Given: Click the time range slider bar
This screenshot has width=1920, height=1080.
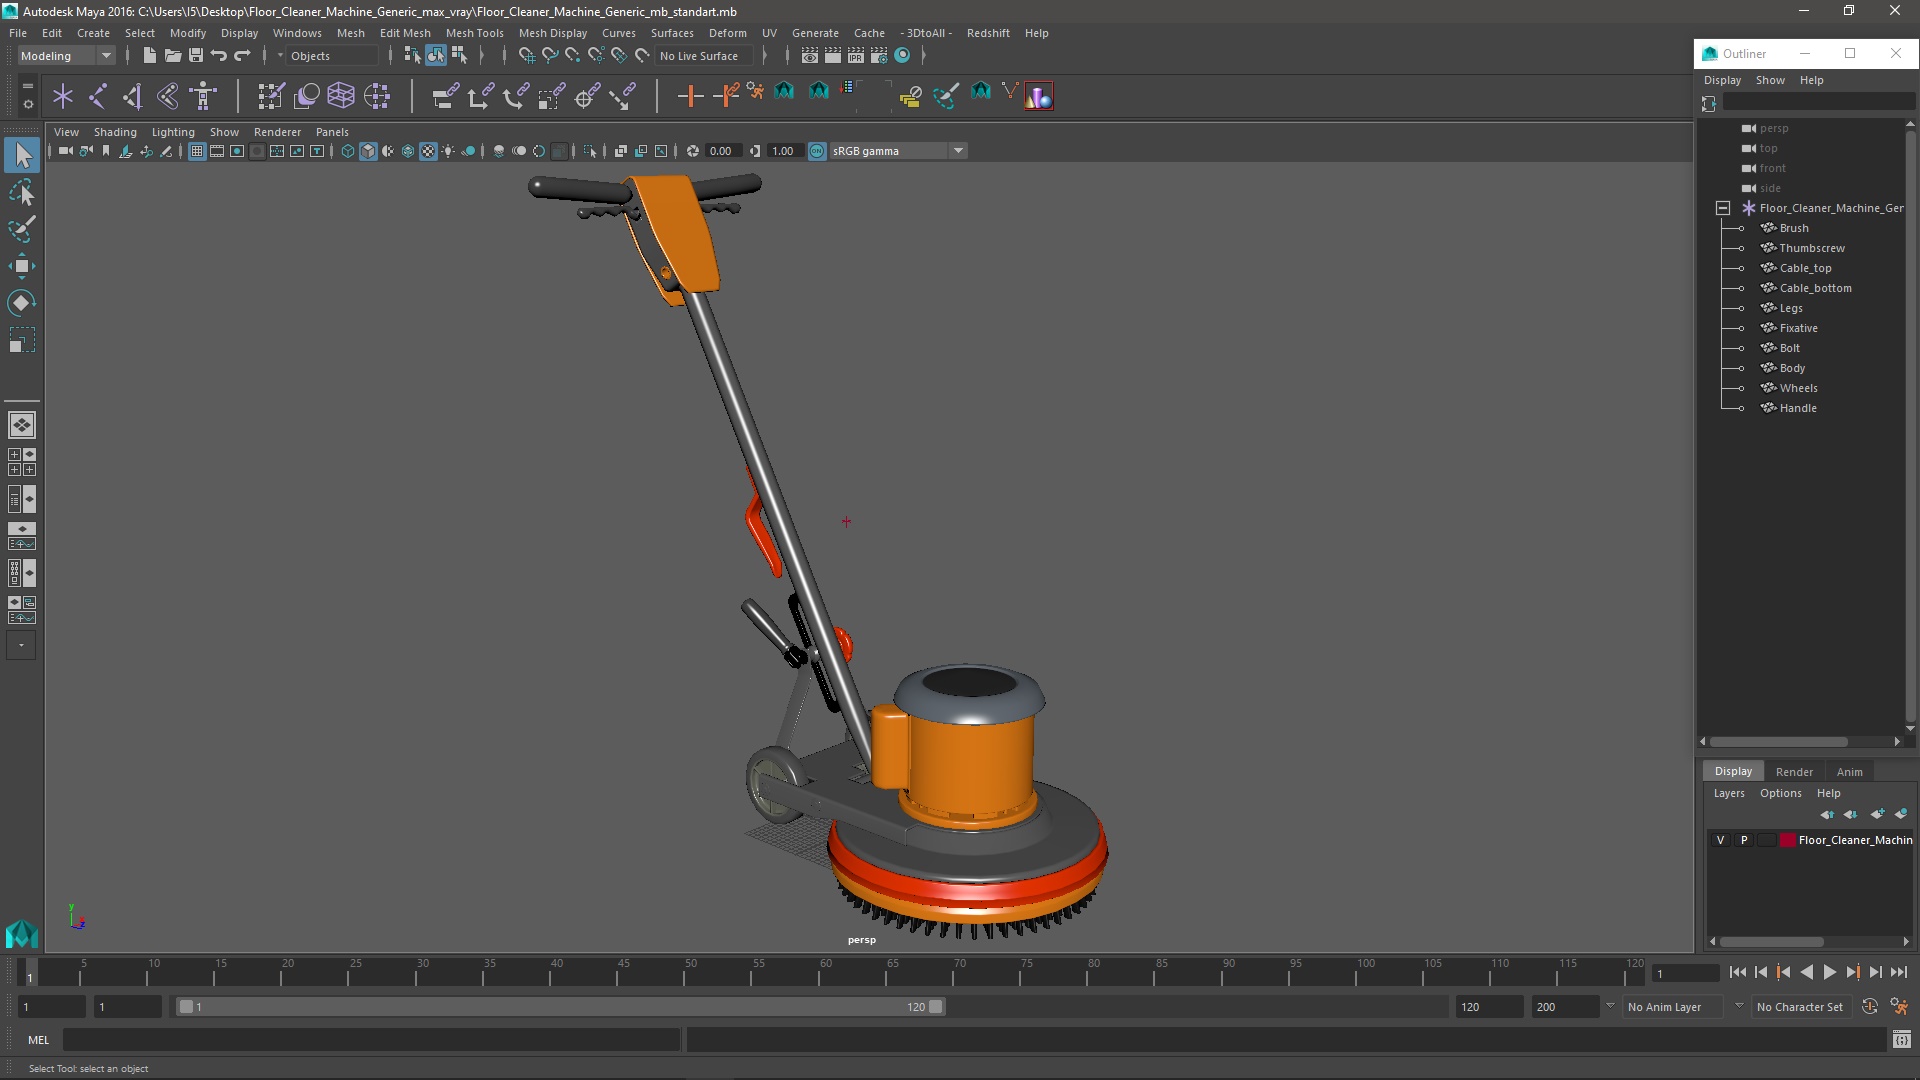Looking at the screenshot, I should (560, 1007).
